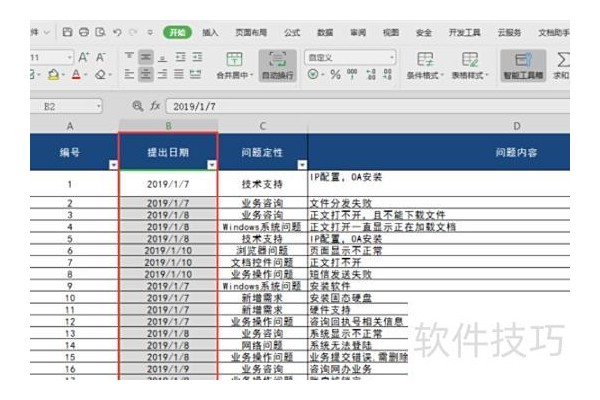Image resolution: width=600 pixels, height=400 pixels.
Task: Switch to the 插入 tab
Action: (x=210, y=33)
